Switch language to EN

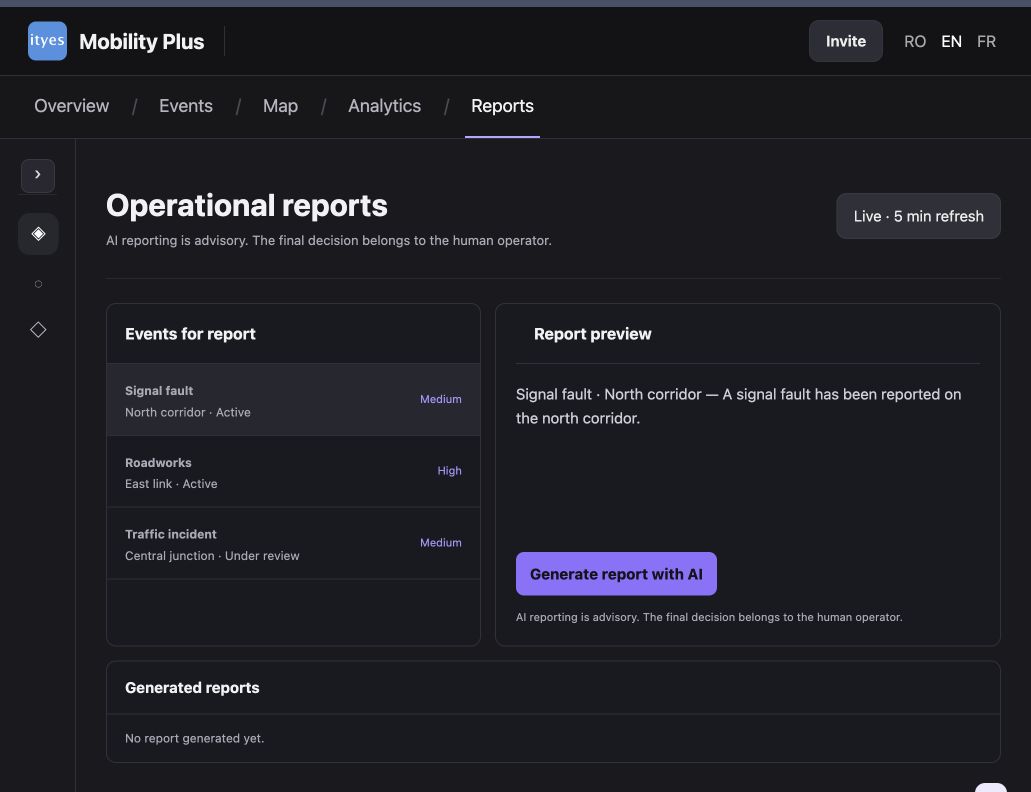click(x=951, y=41)
